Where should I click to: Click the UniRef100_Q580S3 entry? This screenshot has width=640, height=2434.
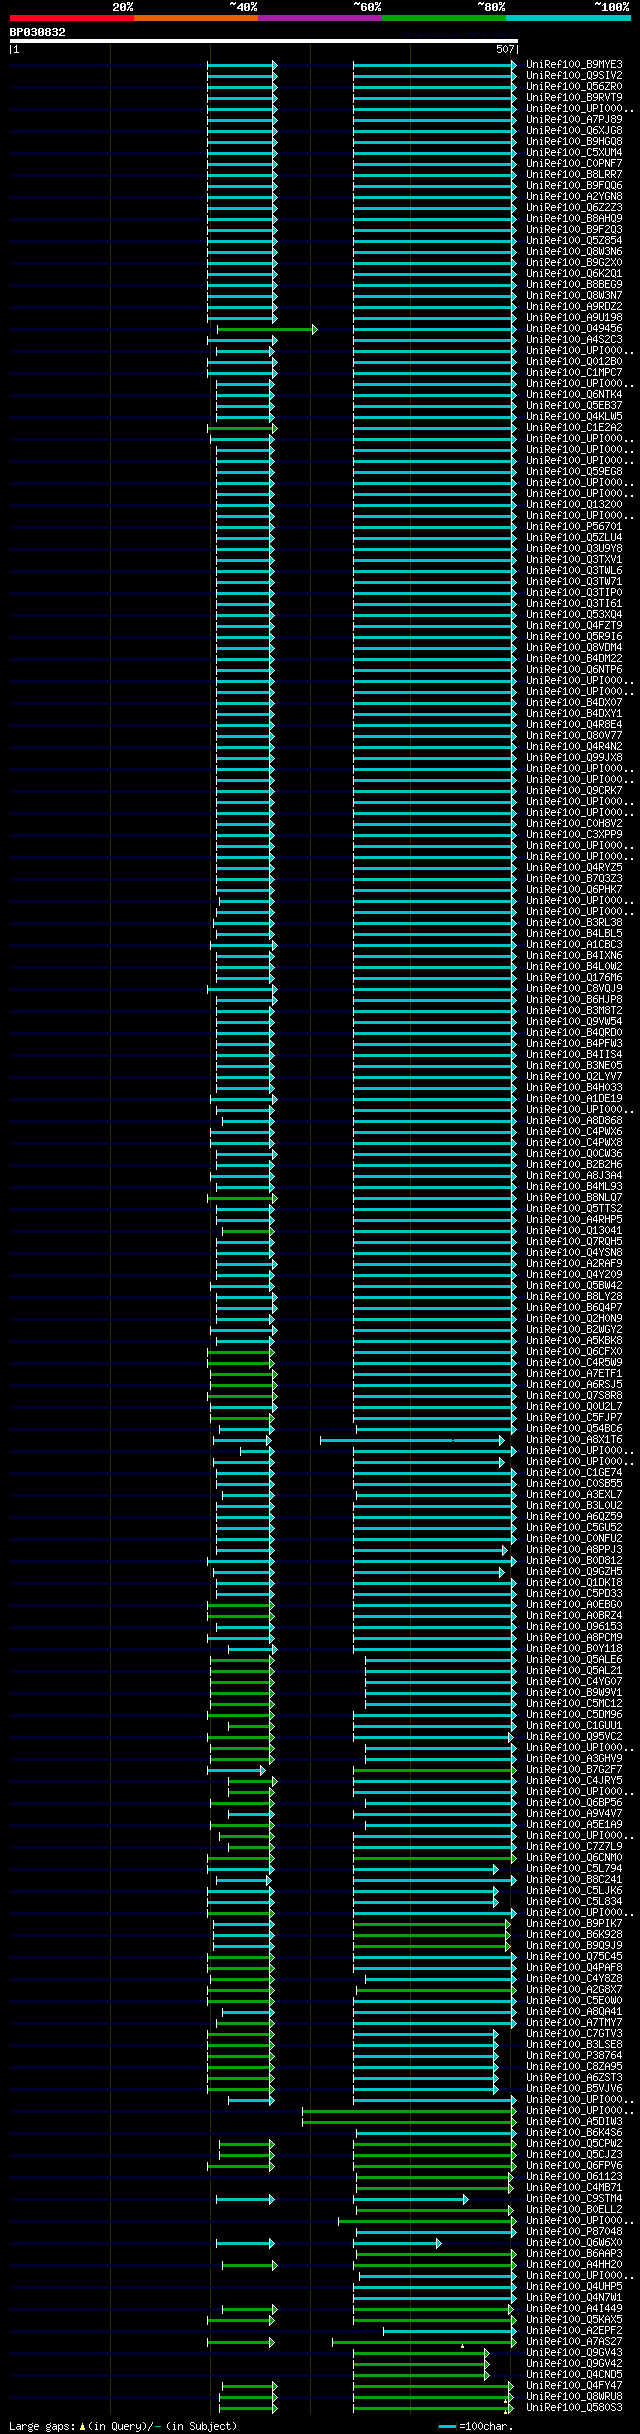pyautogui.click(x=574, y=2408)
